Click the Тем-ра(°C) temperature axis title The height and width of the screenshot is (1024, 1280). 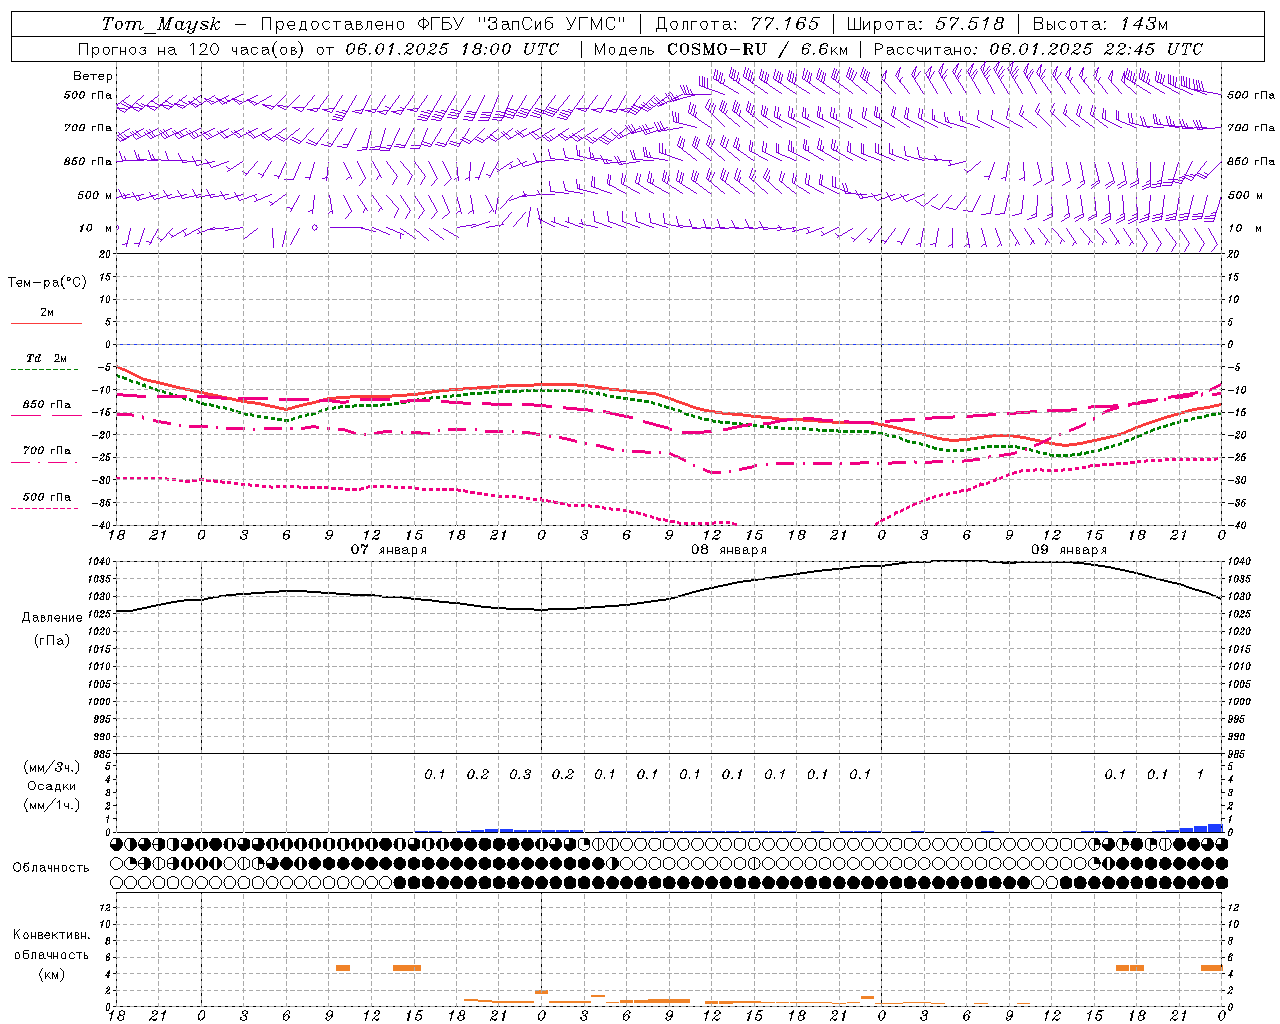pos(47,283)
